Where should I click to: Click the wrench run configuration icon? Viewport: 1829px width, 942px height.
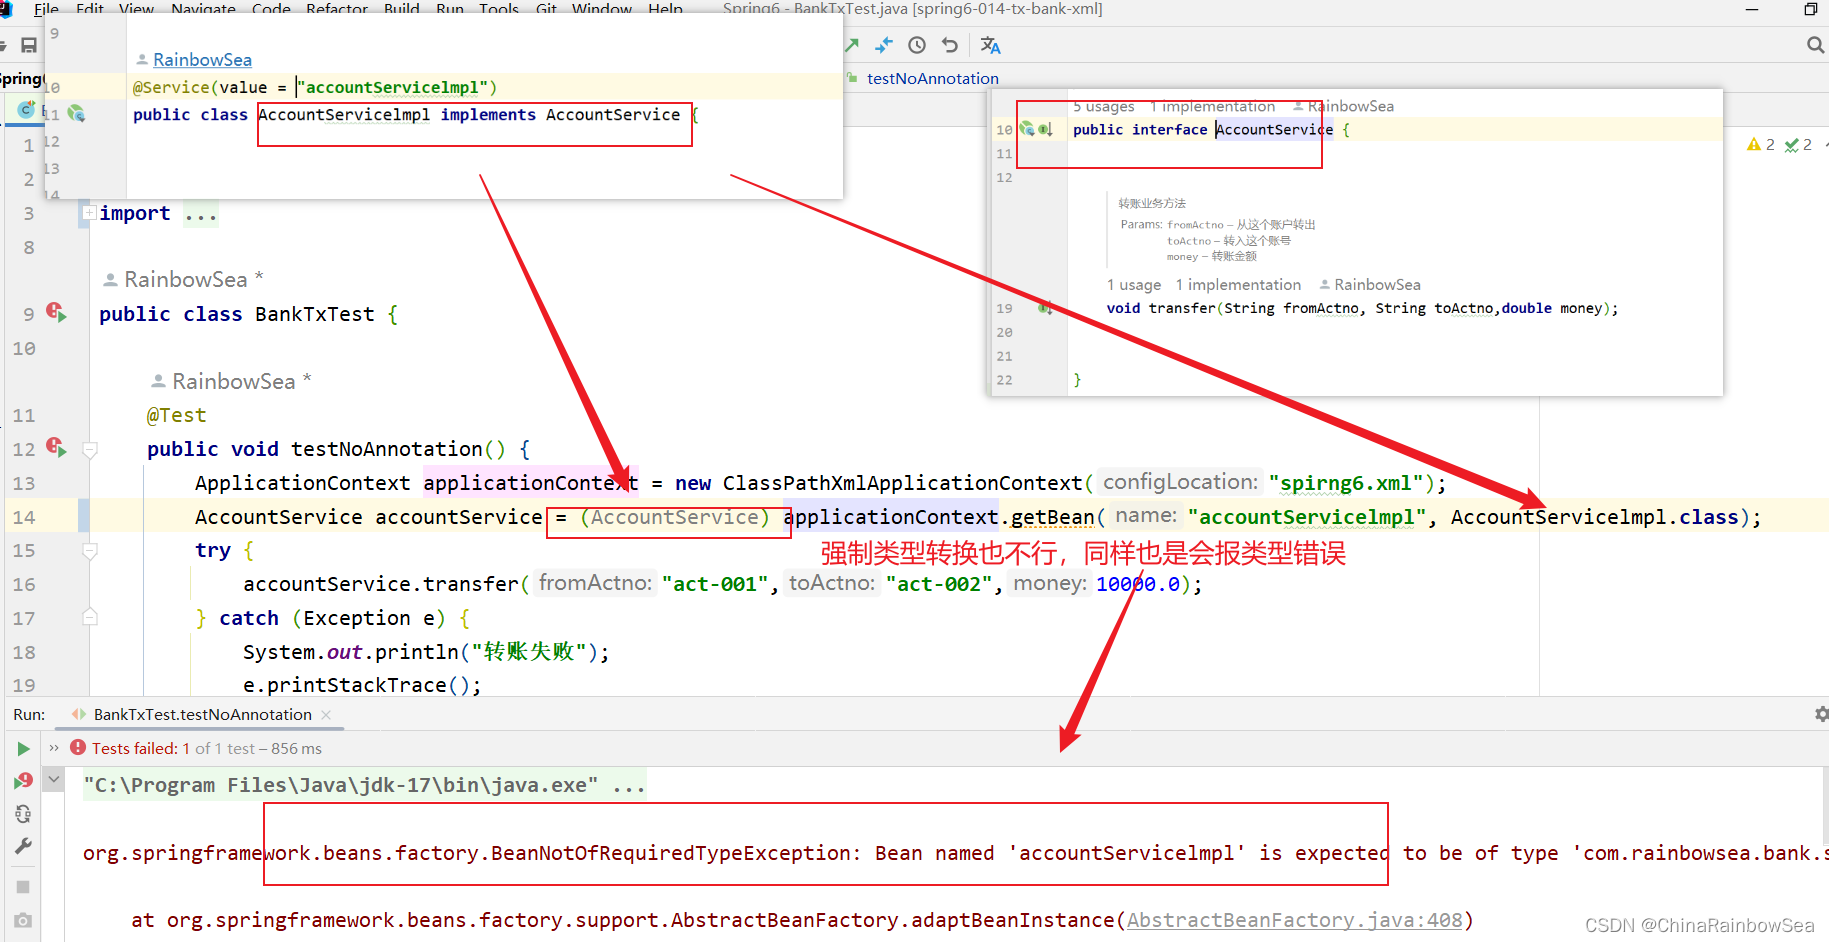click(x=23, y=846)
